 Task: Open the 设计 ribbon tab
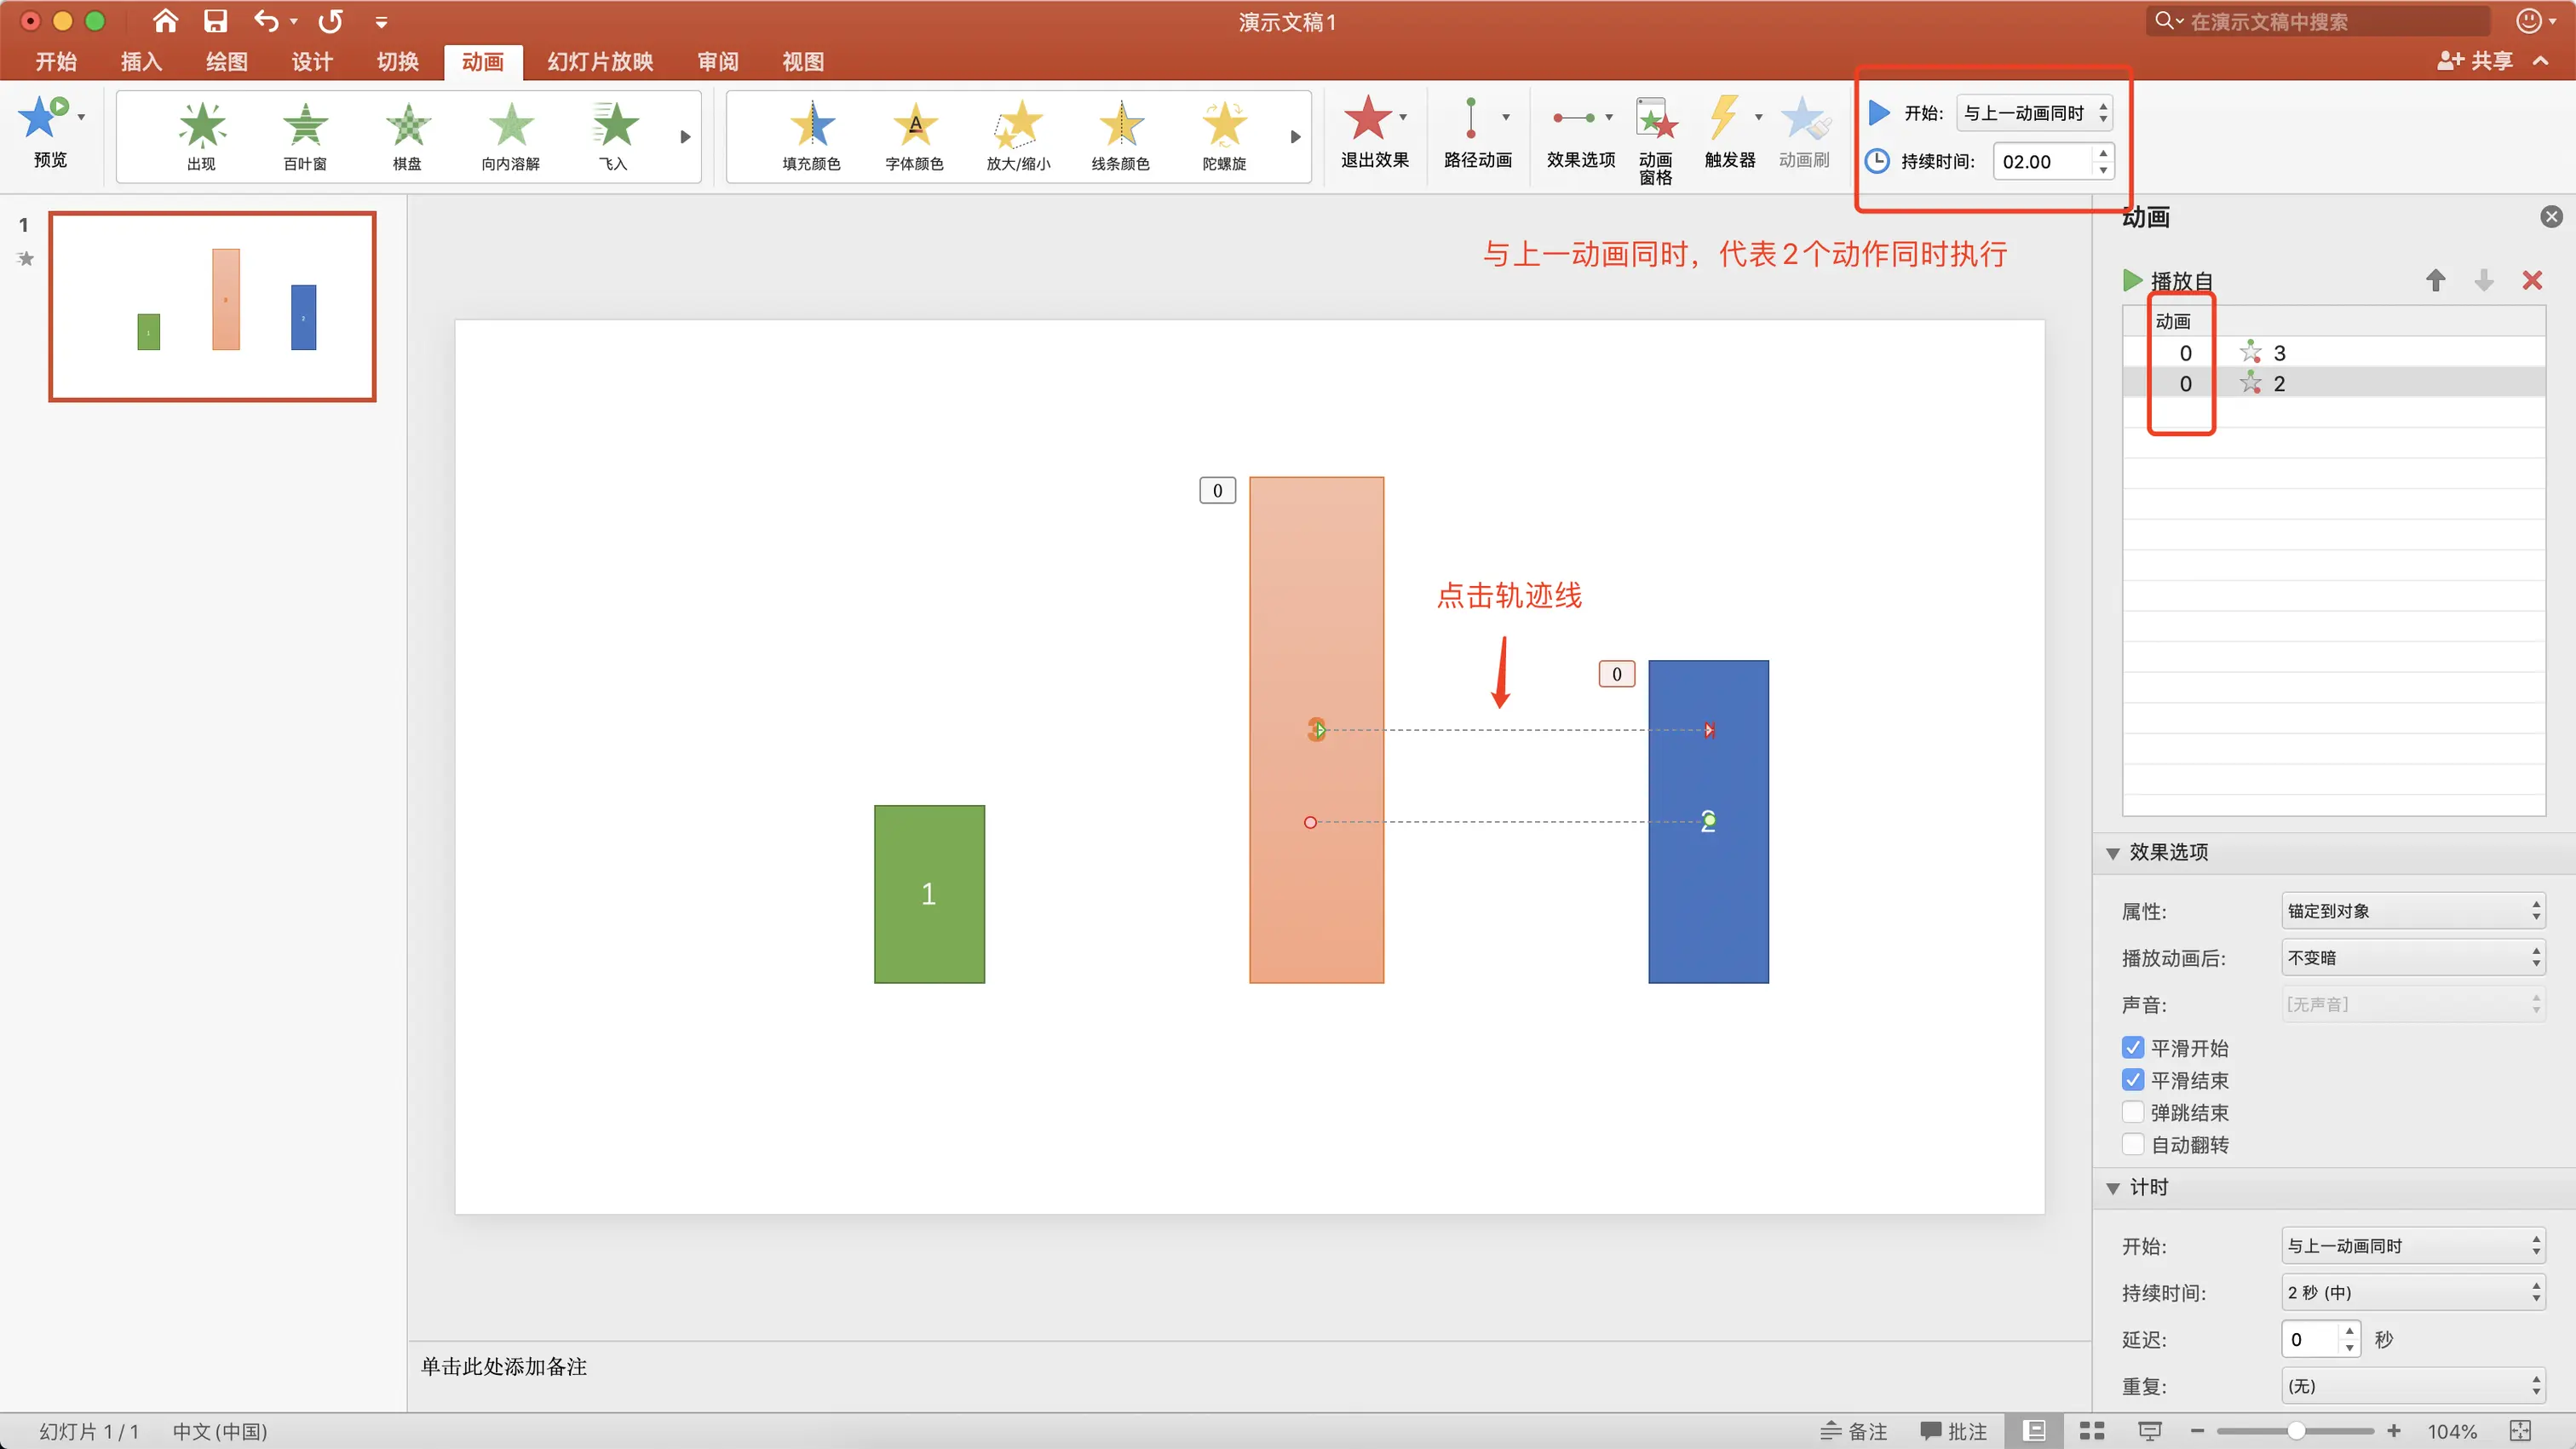[x=312, y=62]
